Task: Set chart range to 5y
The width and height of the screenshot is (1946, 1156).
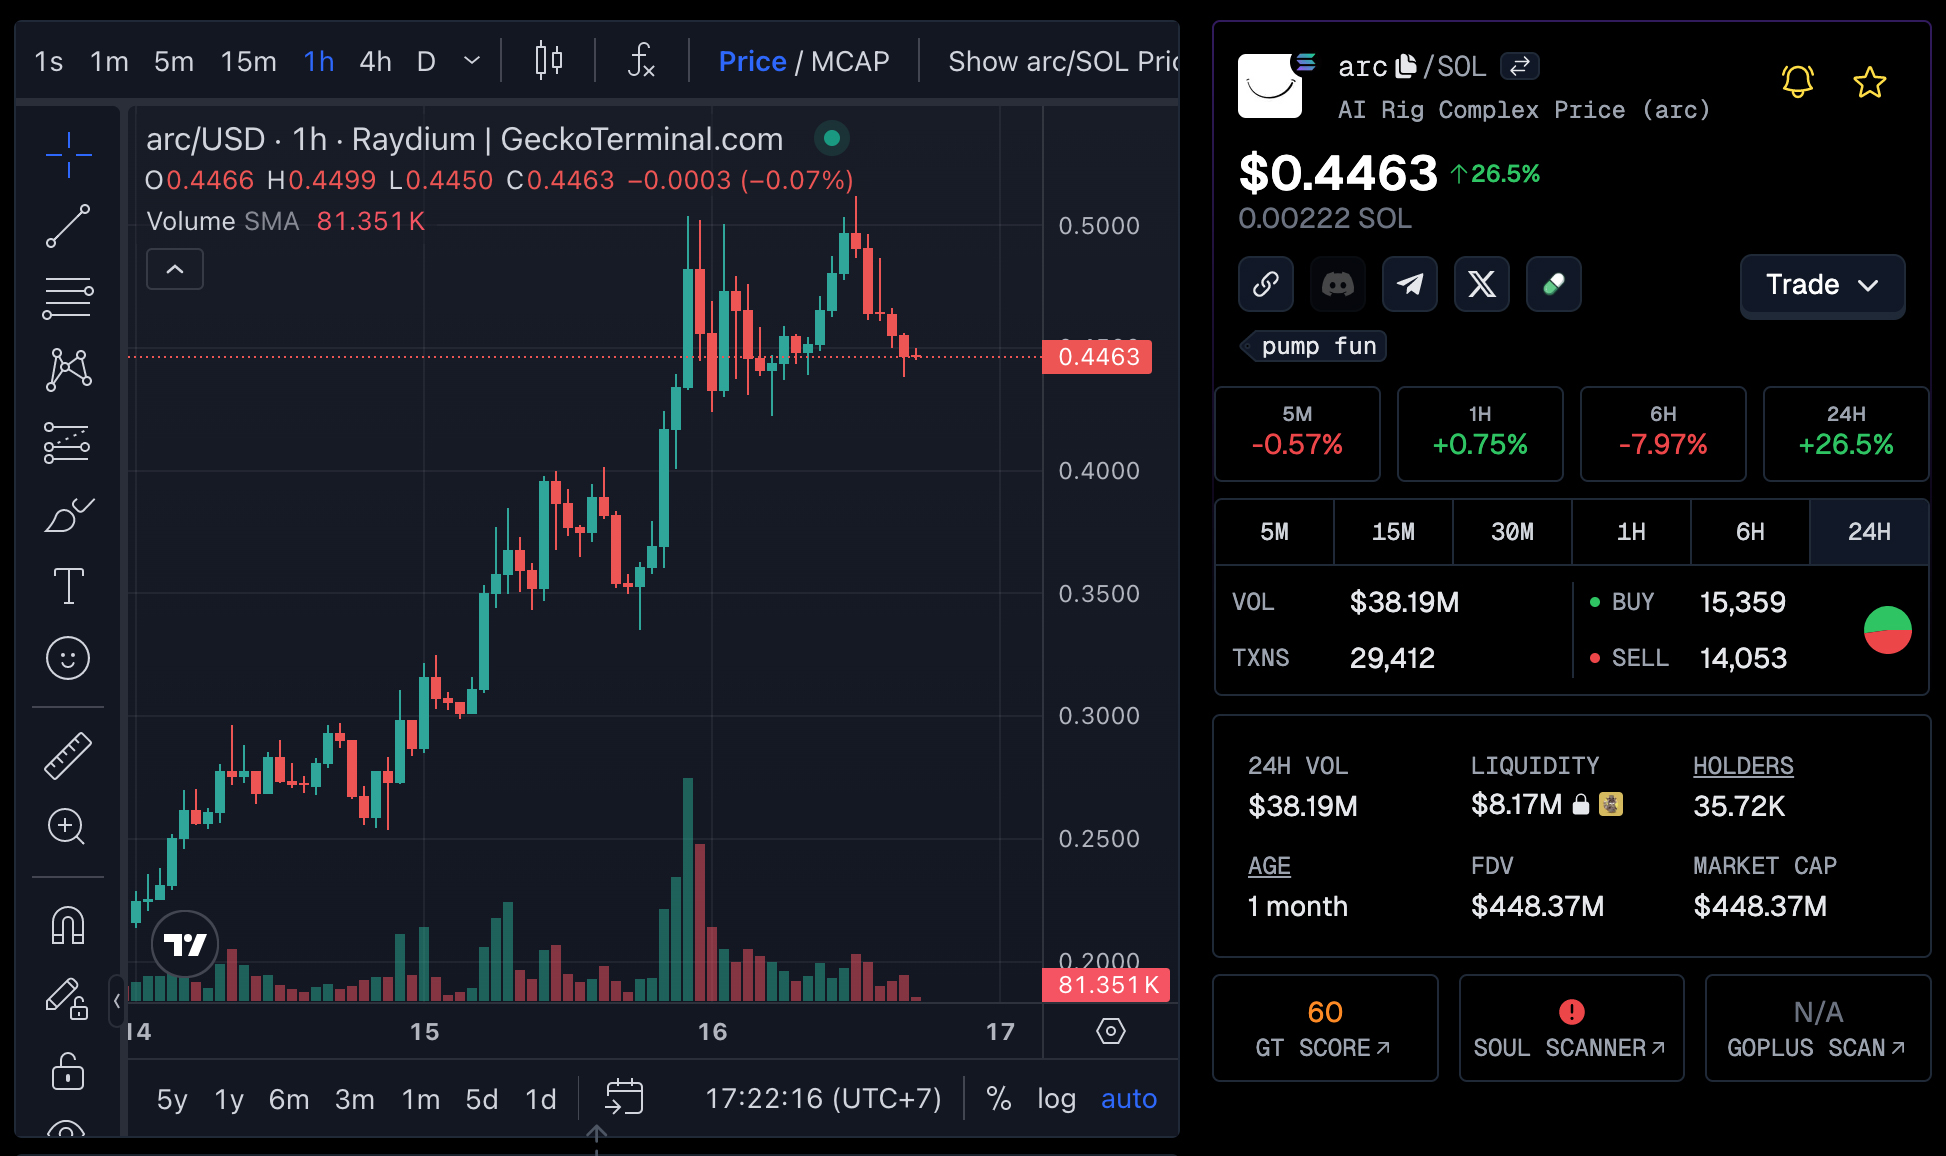Action: 172,1099
